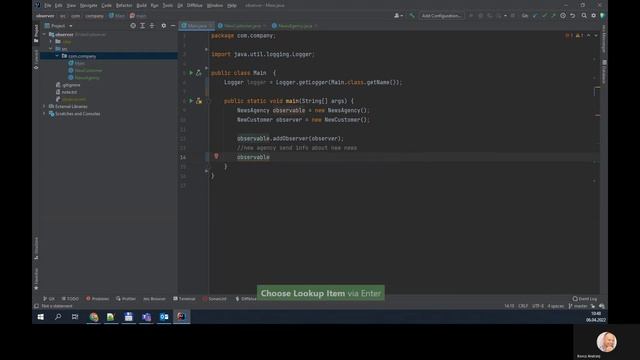Collapse the com.company package

tap(58, 56)
